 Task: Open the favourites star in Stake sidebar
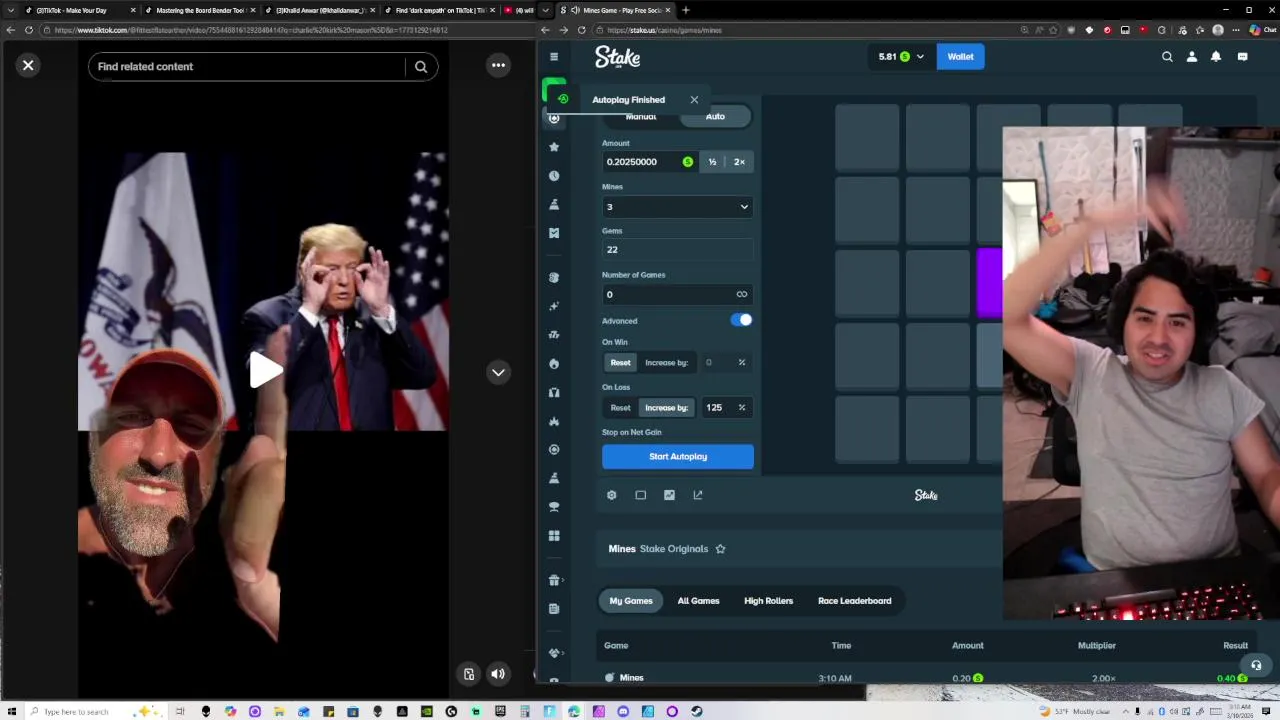pos(554,147)
